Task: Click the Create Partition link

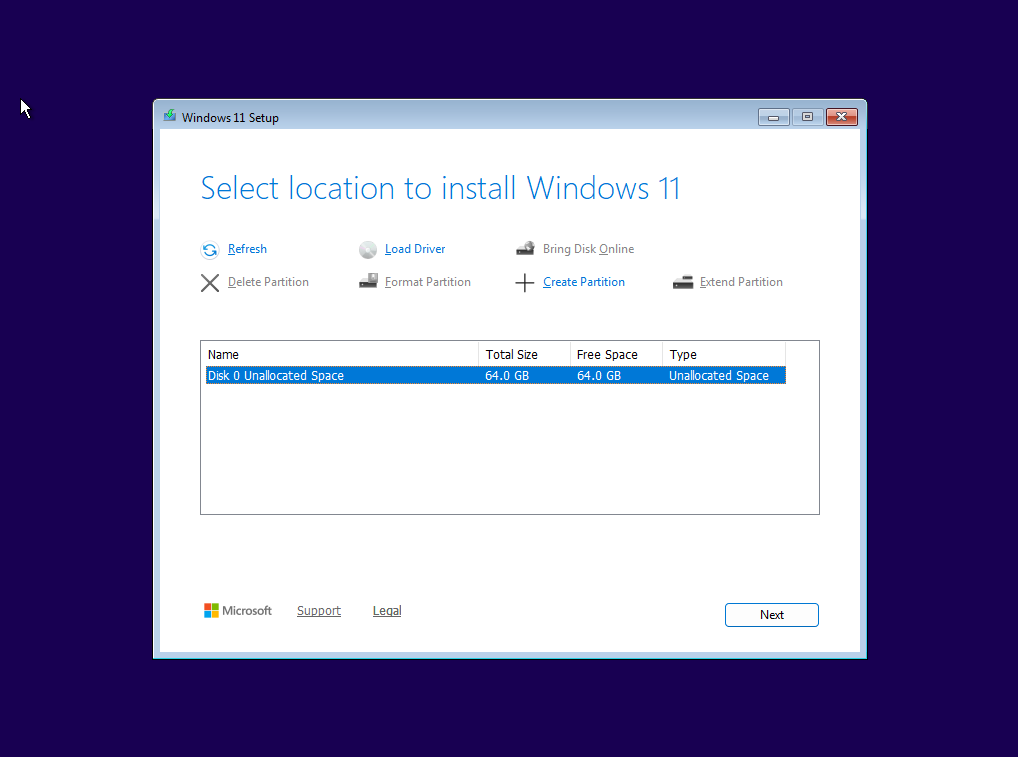Action: click(x=584, y=282)
